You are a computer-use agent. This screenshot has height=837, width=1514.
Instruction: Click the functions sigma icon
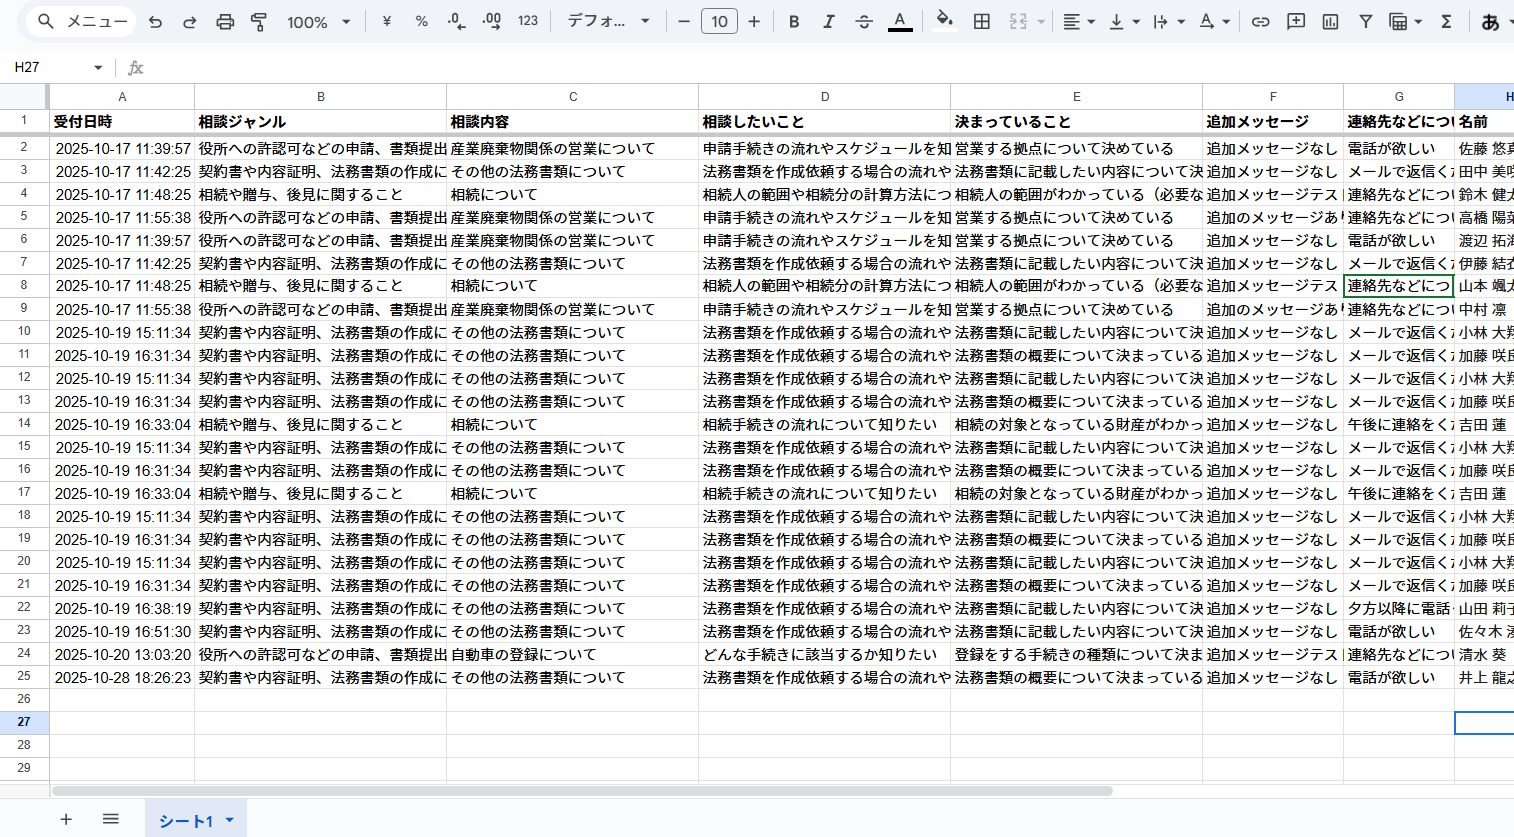1446,21
